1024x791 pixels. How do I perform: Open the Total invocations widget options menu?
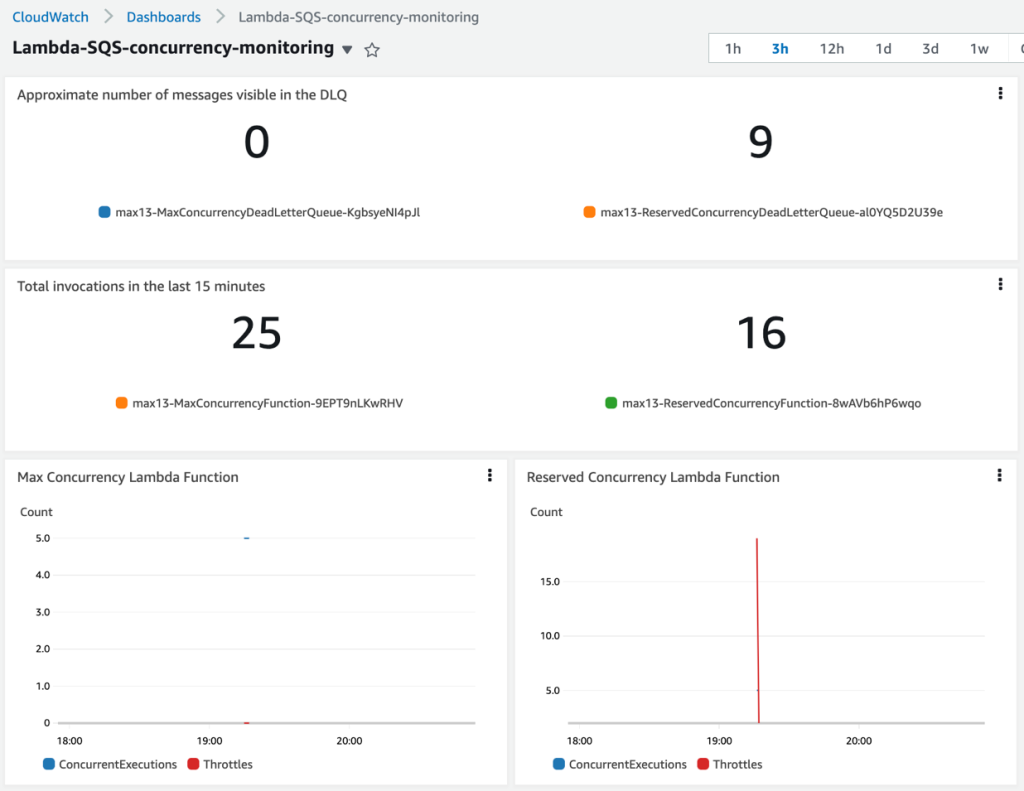1001,284
